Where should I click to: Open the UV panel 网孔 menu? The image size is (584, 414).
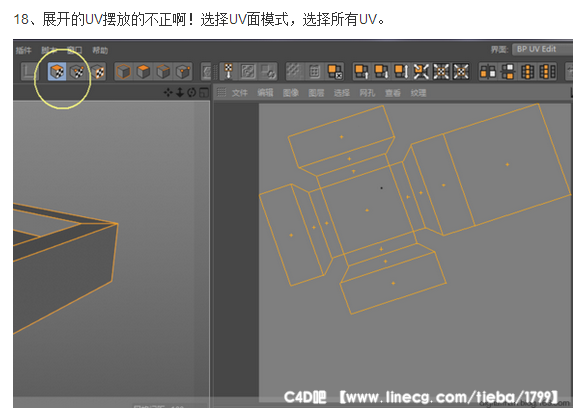(x=367, y=93)
